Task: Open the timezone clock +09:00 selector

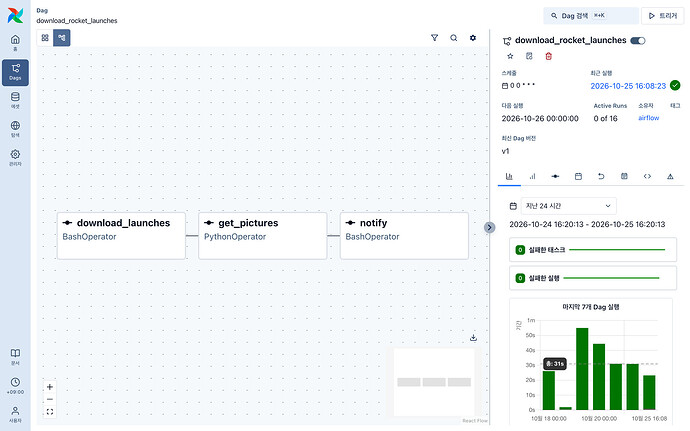Action: 15,386
